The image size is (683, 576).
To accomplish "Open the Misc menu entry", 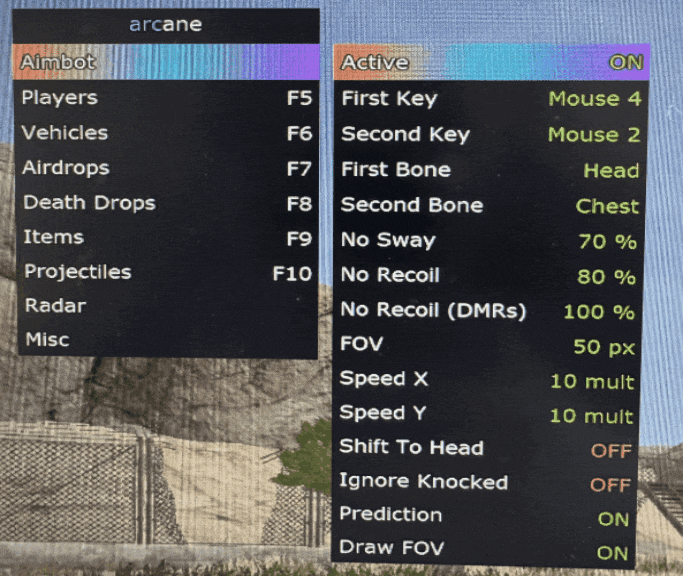I will (166, 339).
